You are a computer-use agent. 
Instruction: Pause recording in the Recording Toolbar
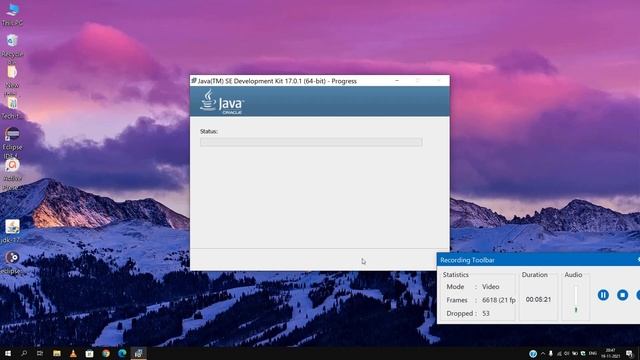(x=603, y=295)
